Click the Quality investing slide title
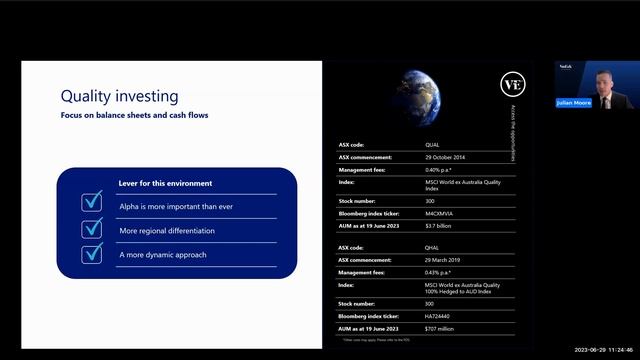This screenshot has height=360, width=640. [x=120, y=96]
